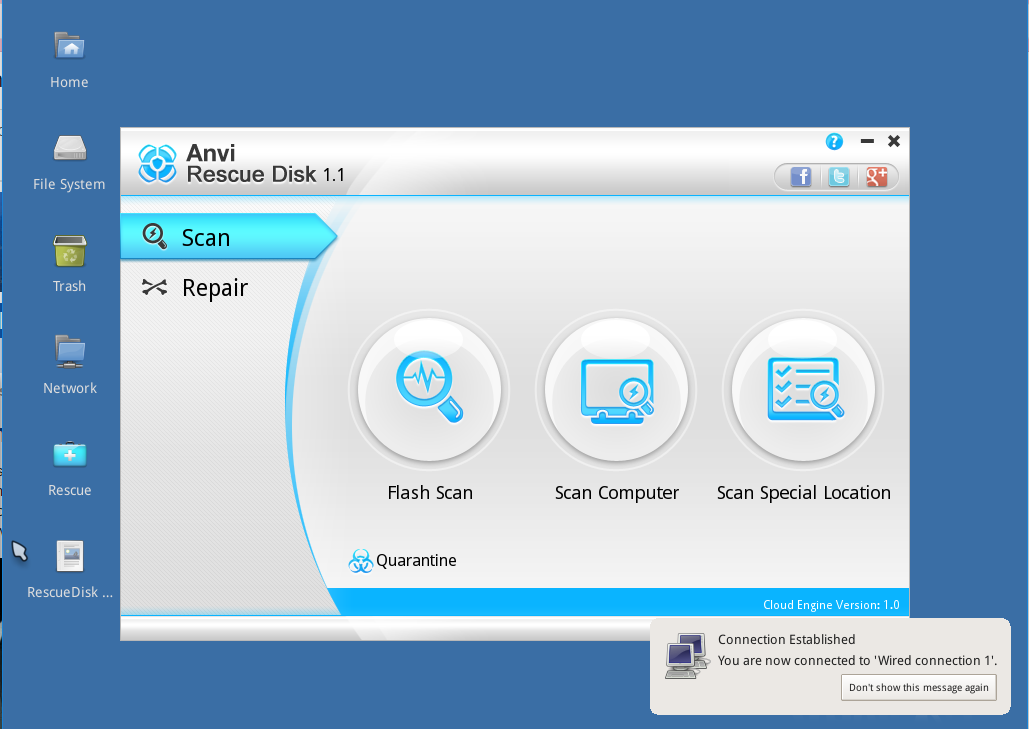Open the Facebook share icon
Image resolution: width=1029 pixels, height=729 pixels.
pos(801,177)
